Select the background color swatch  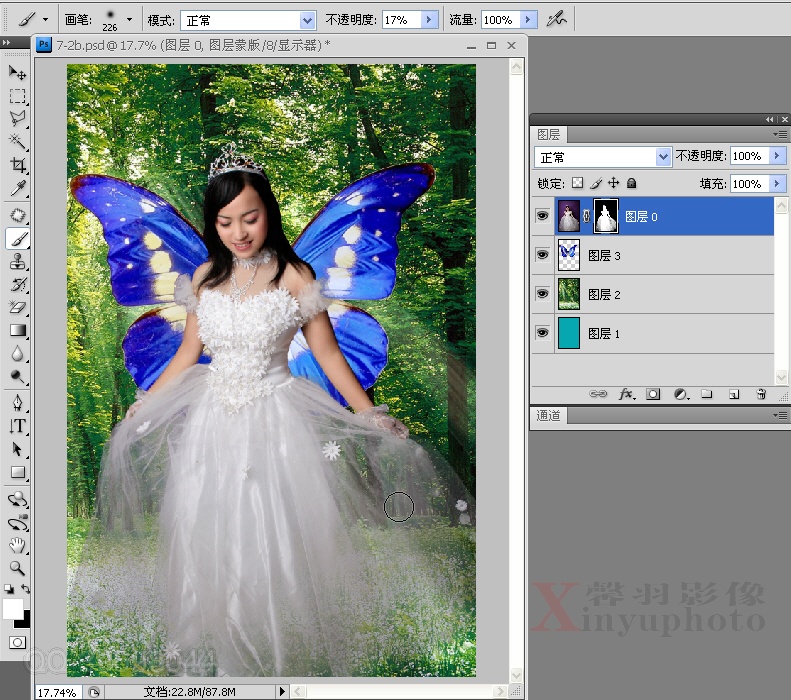coord(23,621)
